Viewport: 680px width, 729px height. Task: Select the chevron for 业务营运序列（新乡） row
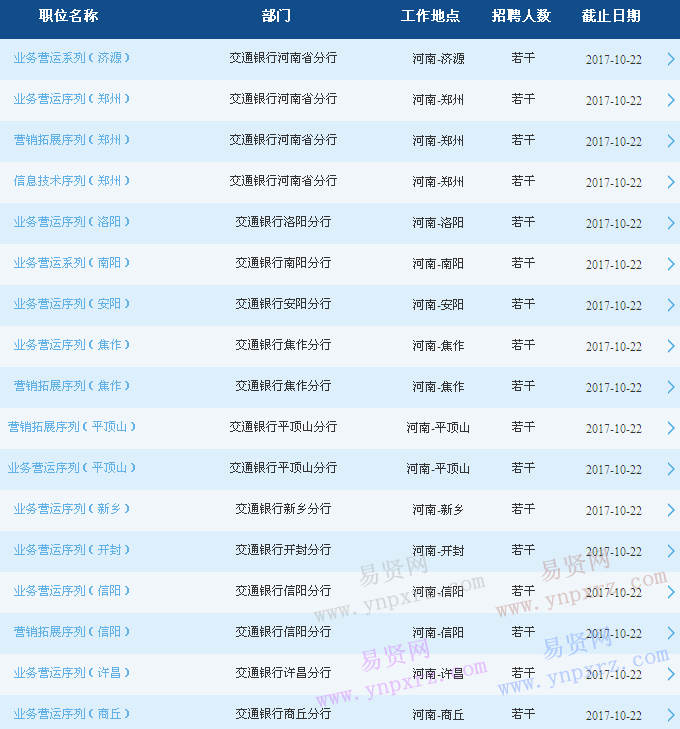pos(671,510)
